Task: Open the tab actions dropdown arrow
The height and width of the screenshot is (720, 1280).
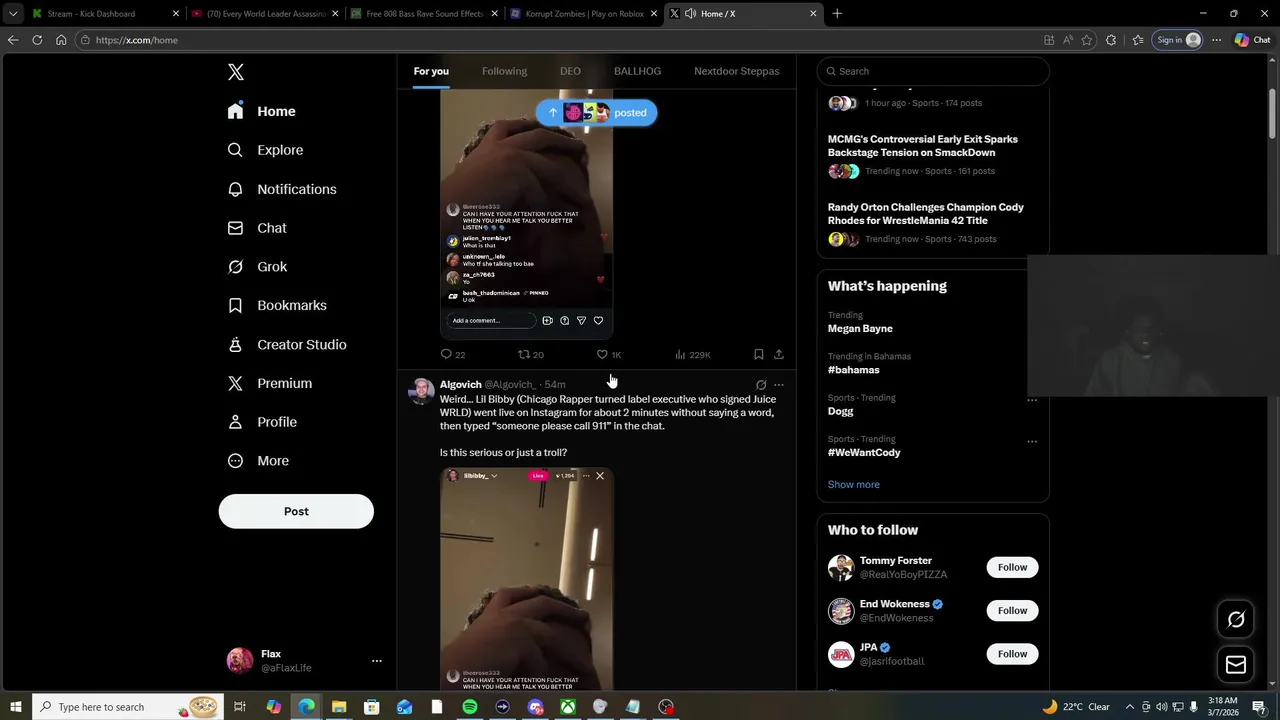Action: coord(12,14)
